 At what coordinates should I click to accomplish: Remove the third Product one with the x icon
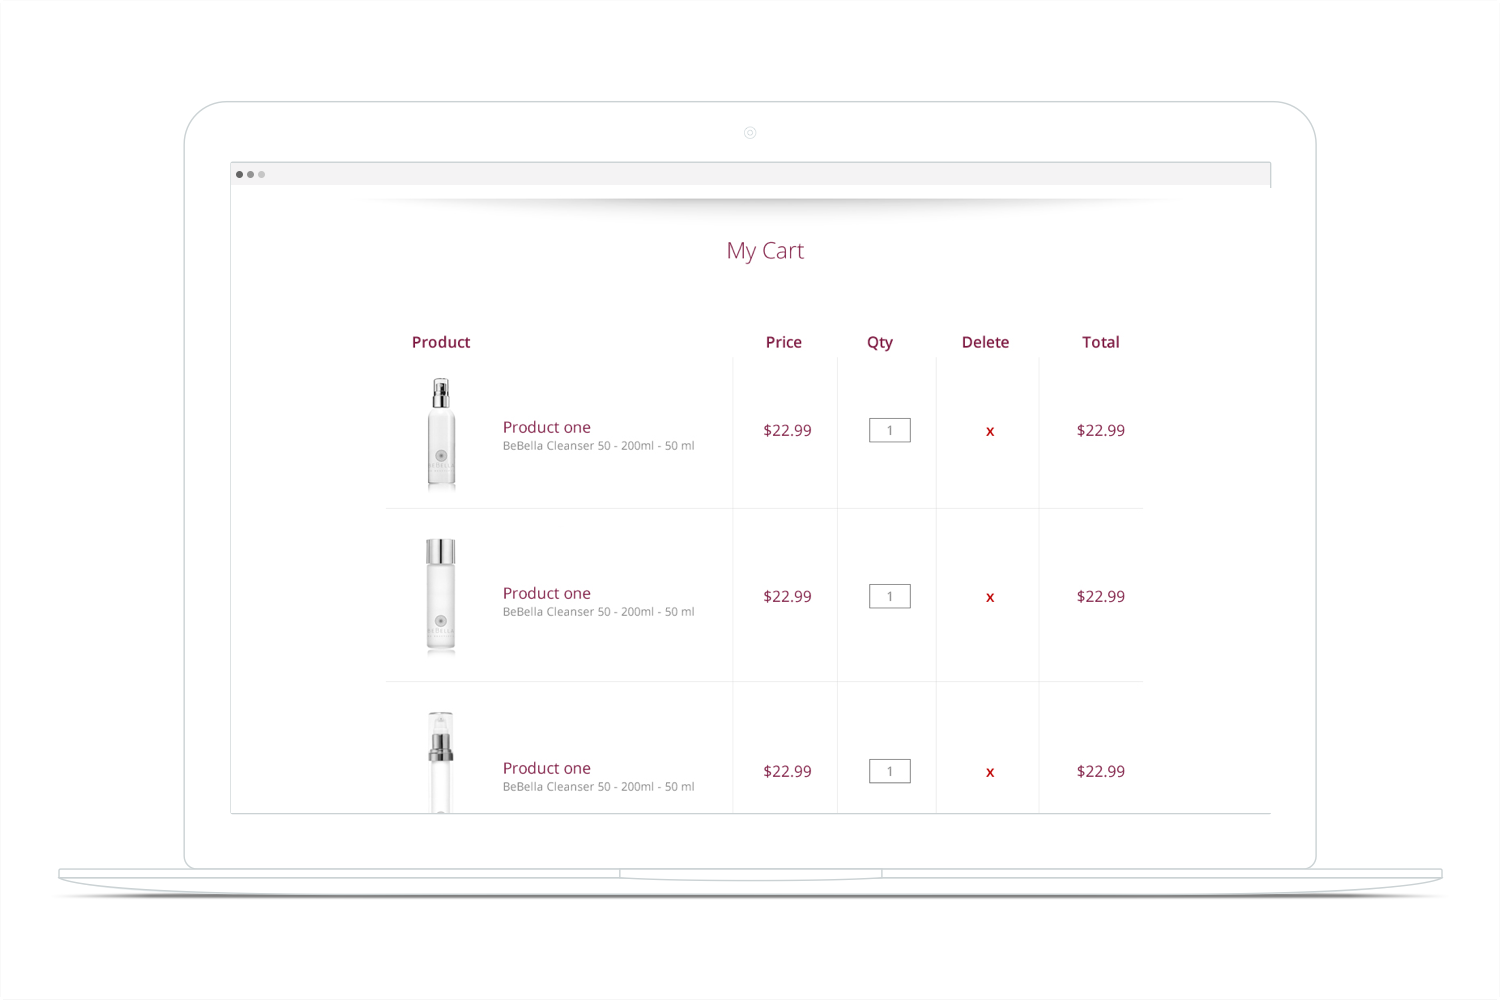coord(989,771)
